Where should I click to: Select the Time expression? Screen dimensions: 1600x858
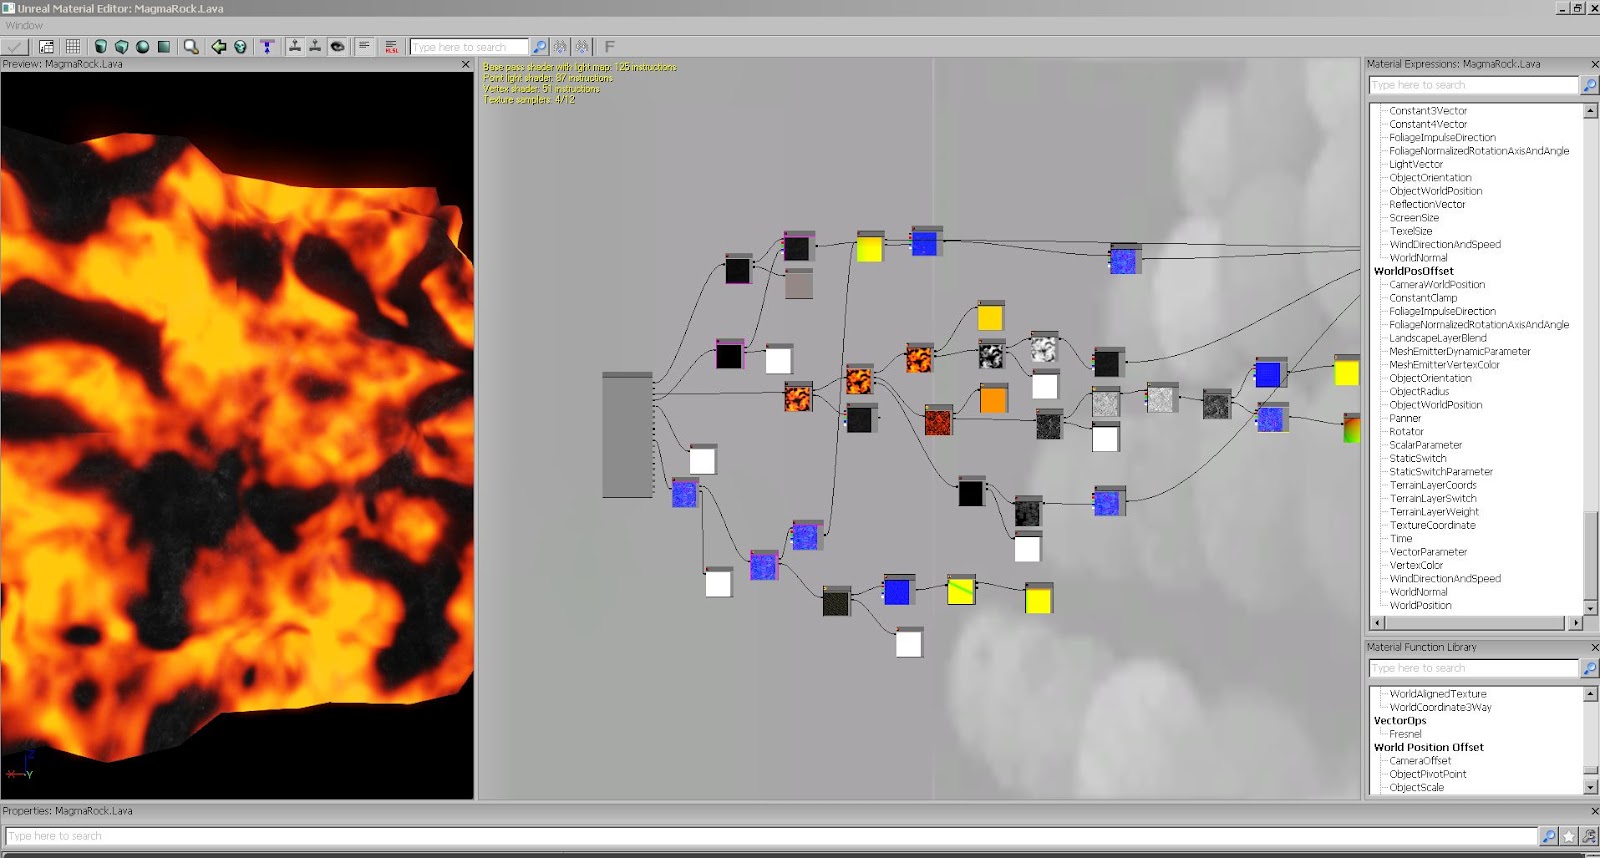pos(1401,538)
